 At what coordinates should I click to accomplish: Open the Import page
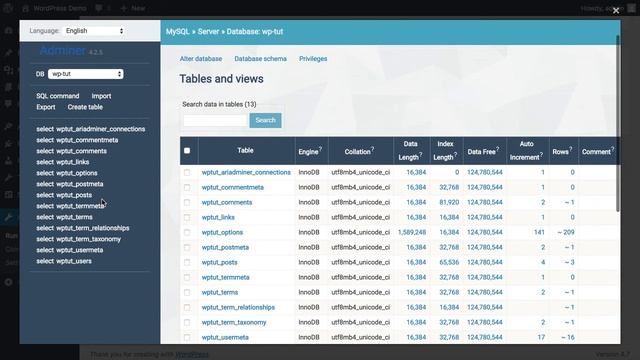click(x=101, y=96)
